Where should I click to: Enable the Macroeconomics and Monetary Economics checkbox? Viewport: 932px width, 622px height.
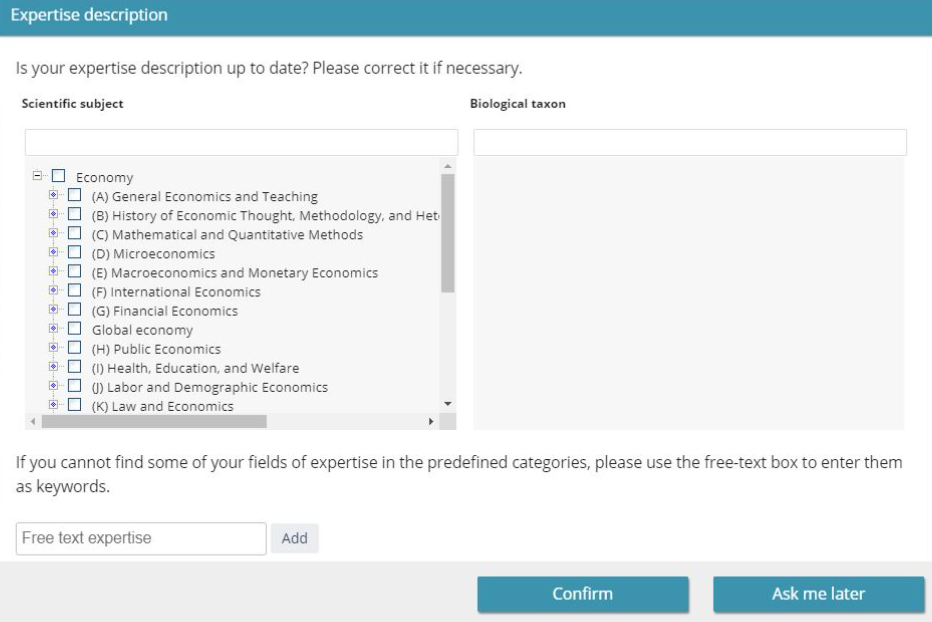coord(74,273)
